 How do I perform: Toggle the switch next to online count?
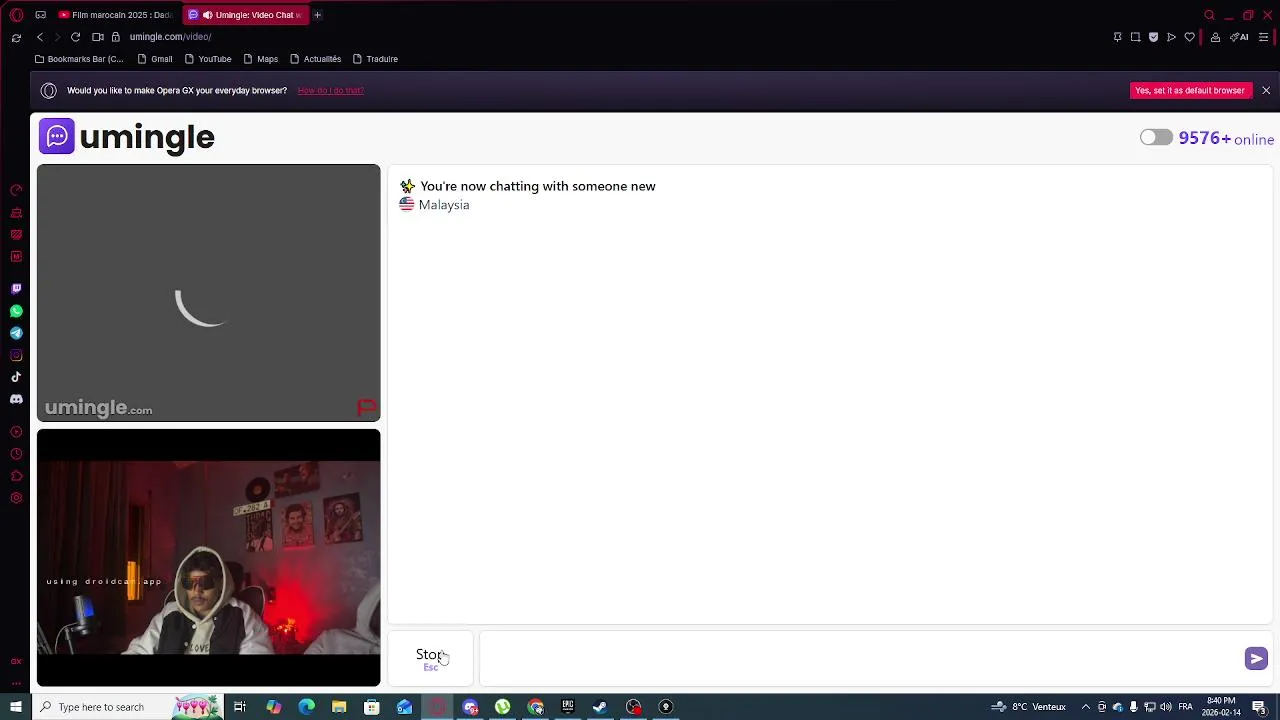(1156, 138)
